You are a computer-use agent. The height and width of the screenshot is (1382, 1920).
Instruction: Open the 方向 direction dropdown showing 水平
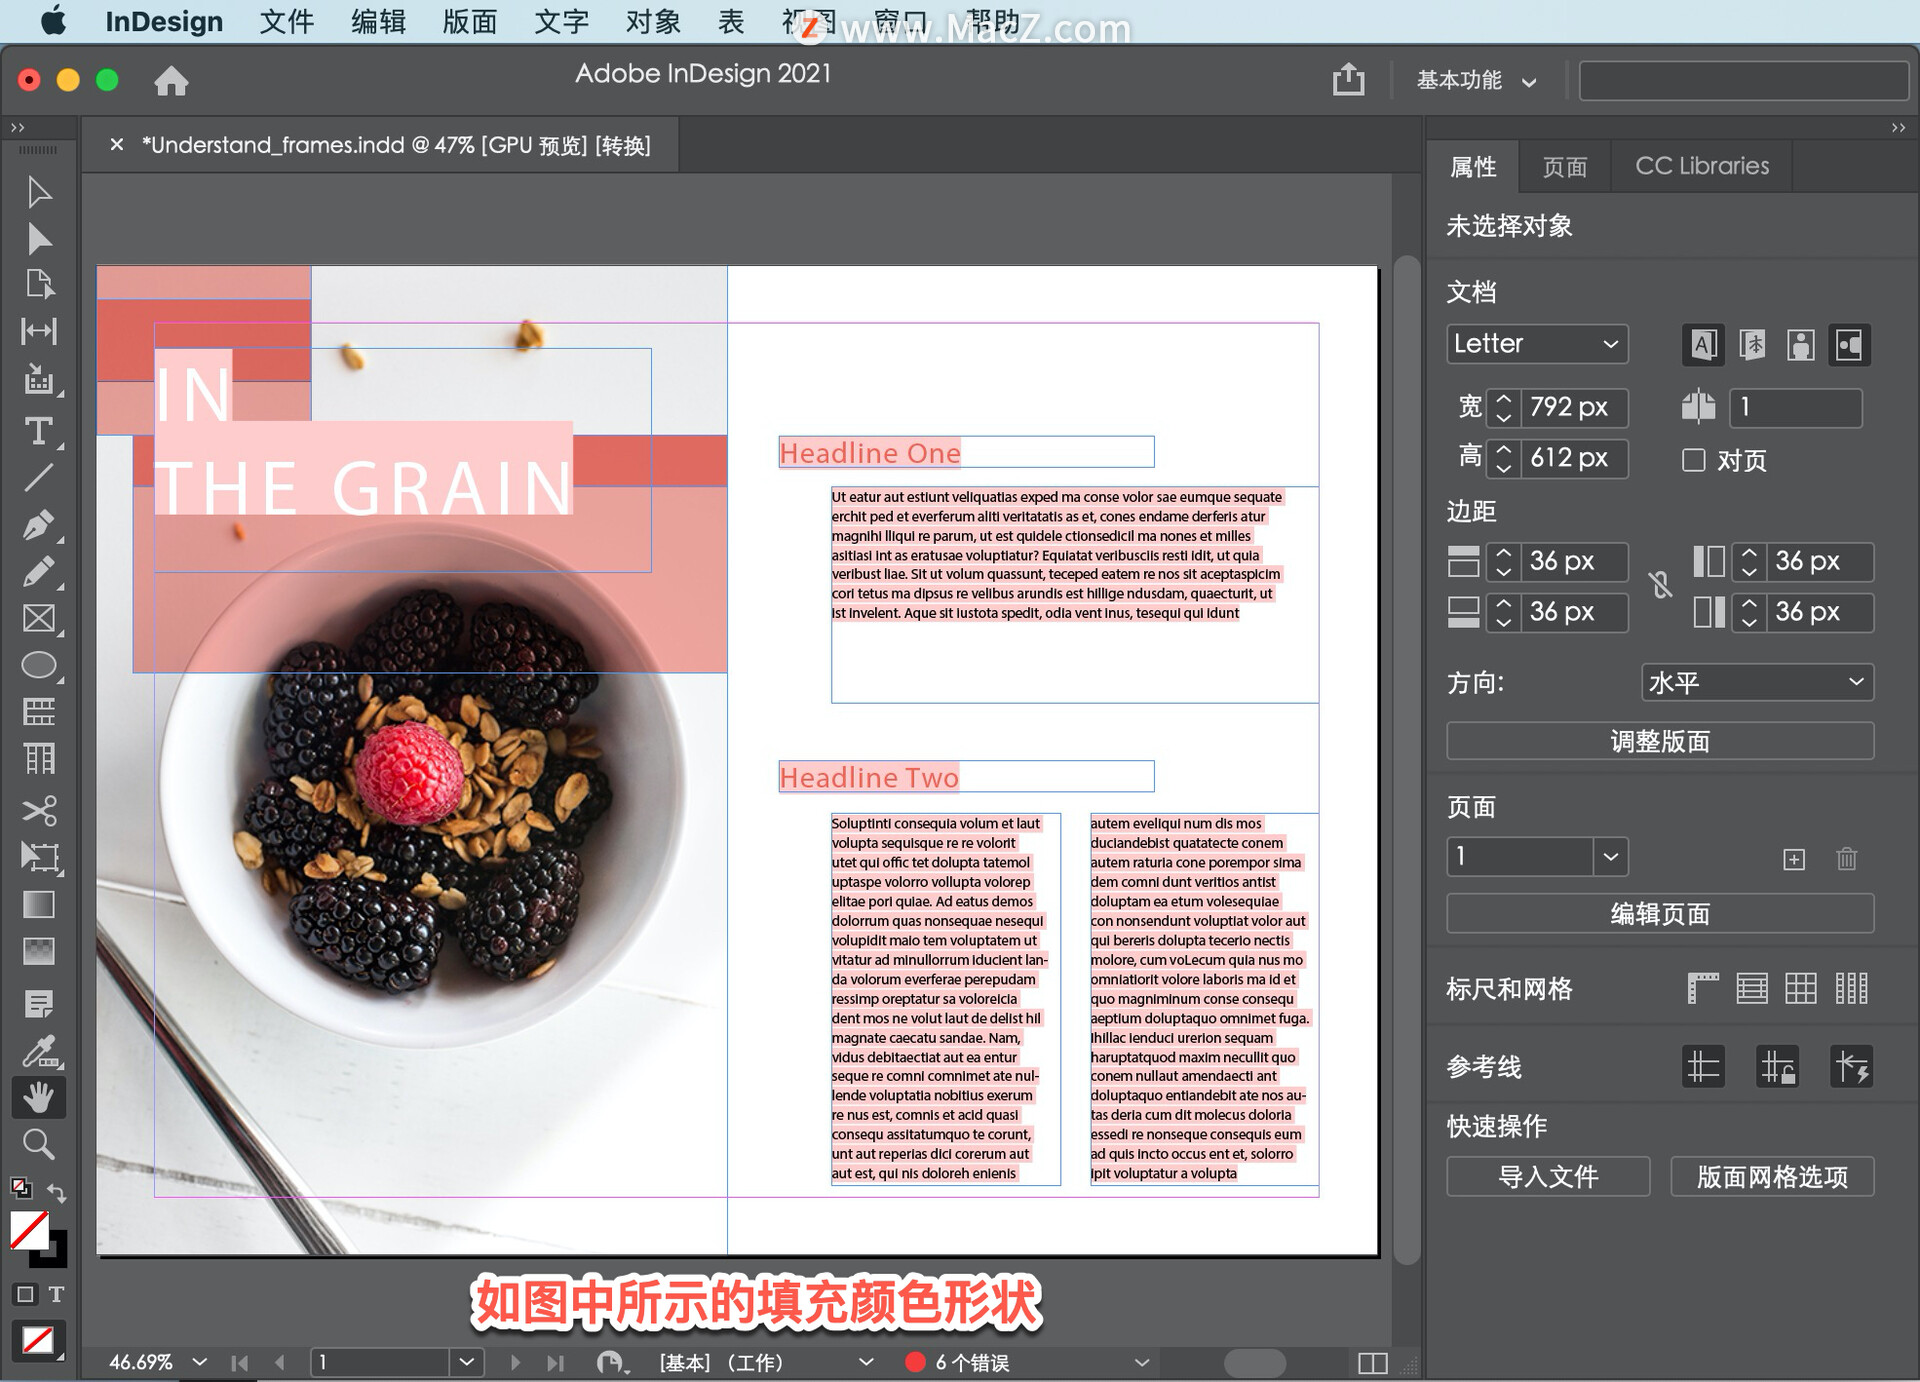pyautogui.click(x=1757, y=682)
